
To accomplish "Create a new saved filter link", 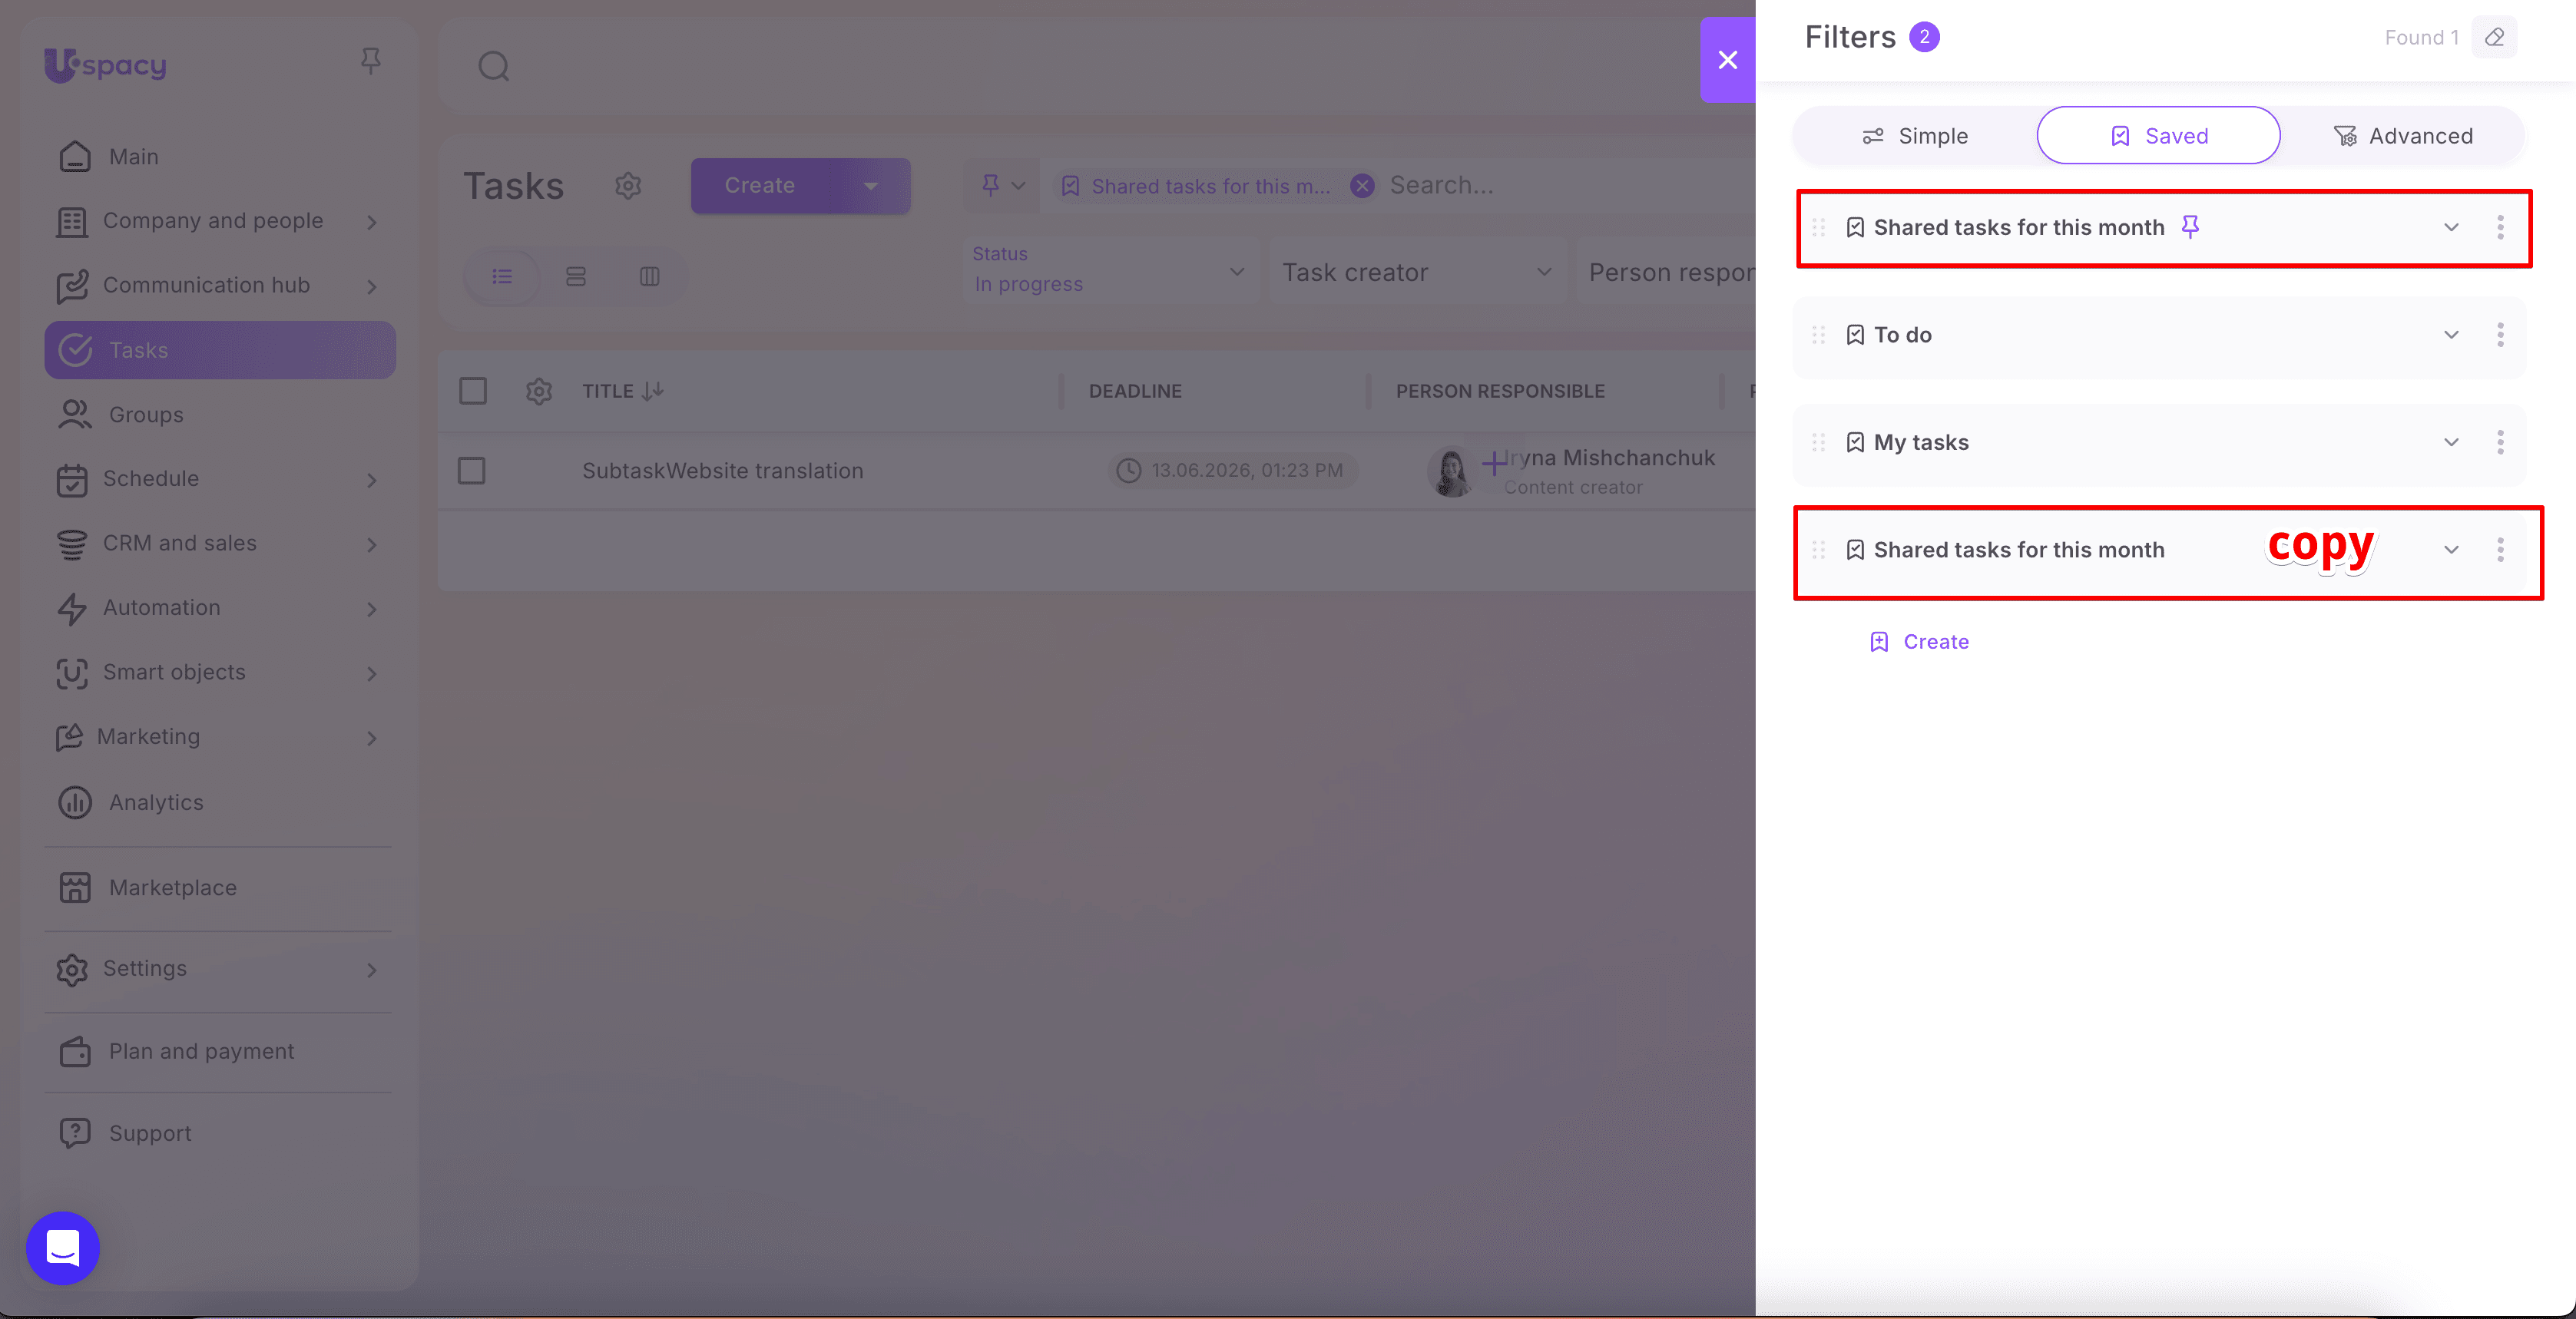I will 1919,642.
